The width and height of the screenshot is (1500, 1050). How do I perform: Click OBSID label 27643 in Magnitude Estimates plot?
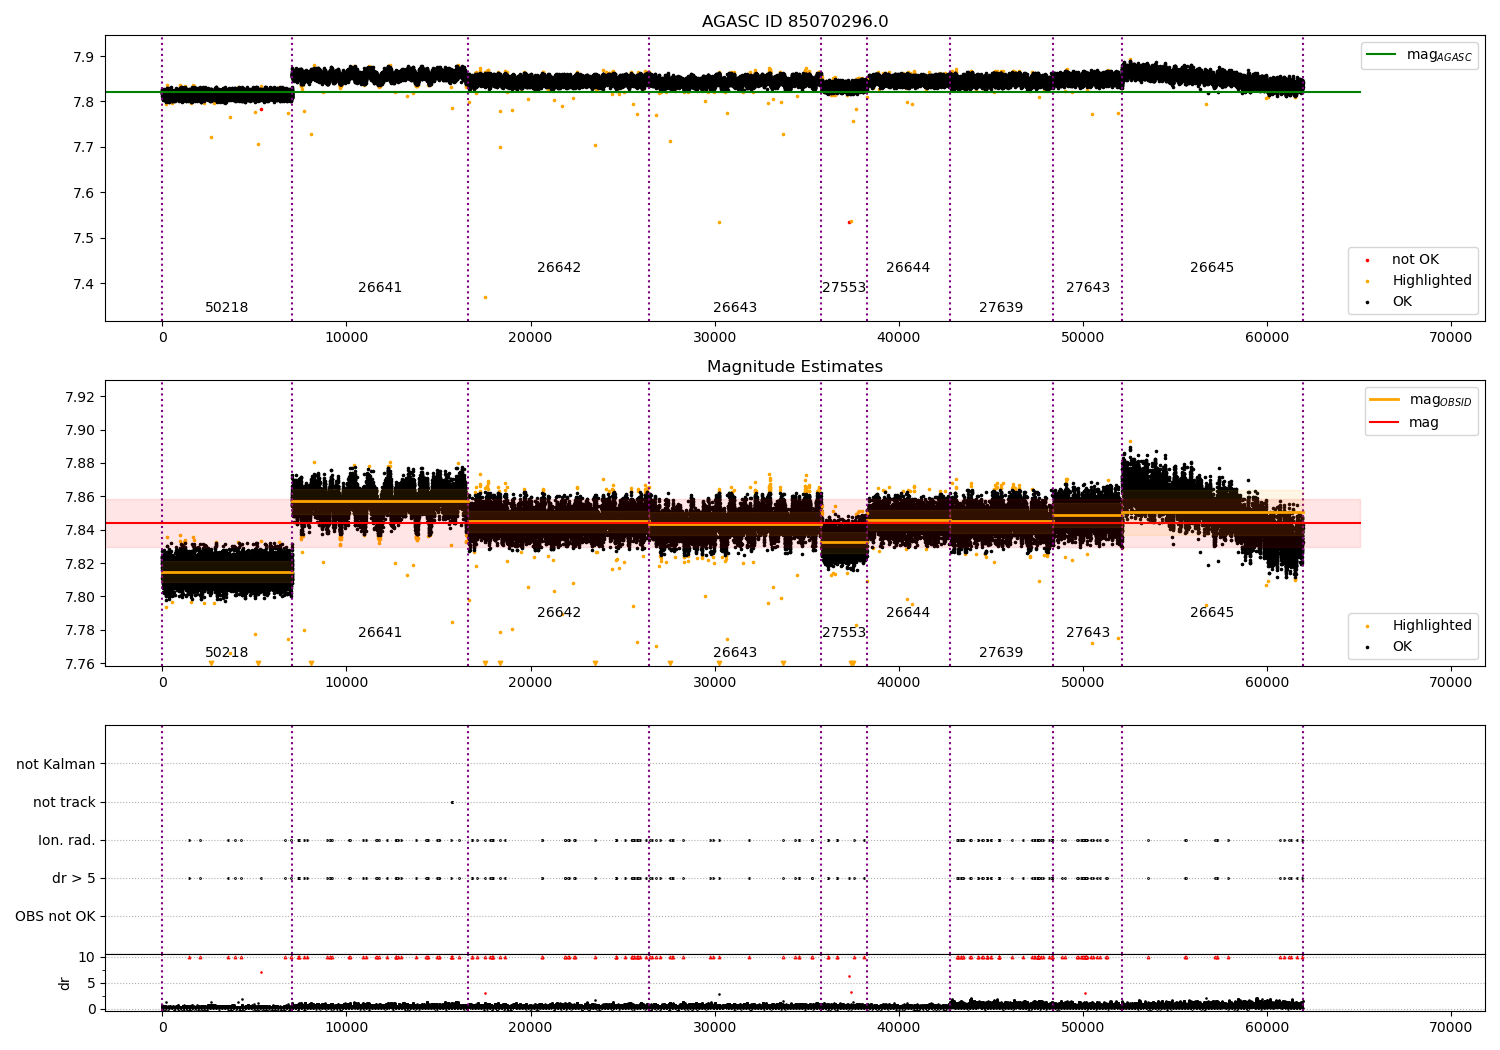tap(1088, 633)
